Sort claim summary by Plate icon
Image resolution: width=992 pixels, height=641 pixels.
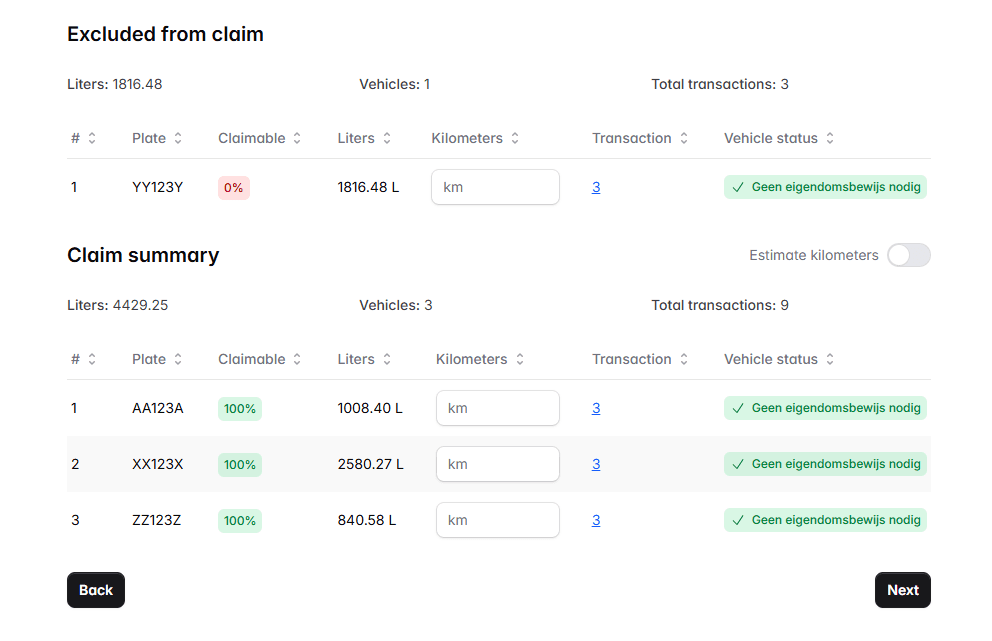coord(178,360)
